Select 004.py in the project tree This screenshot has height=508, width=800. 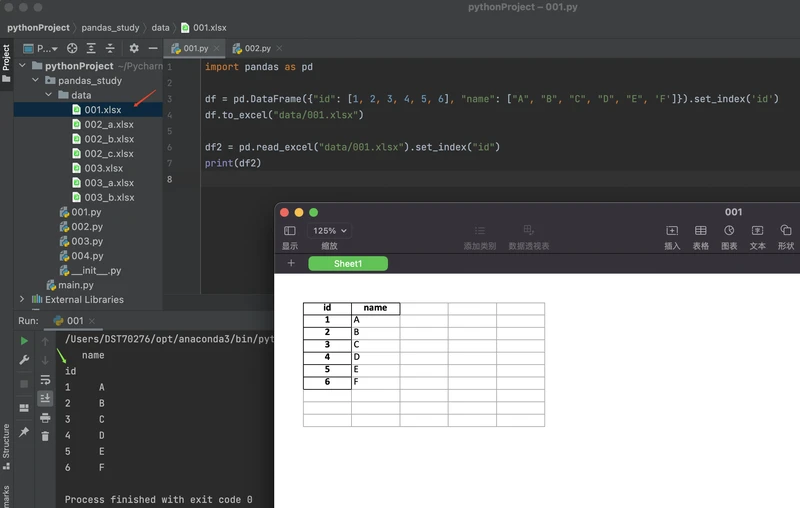click(x=81, y=256)
